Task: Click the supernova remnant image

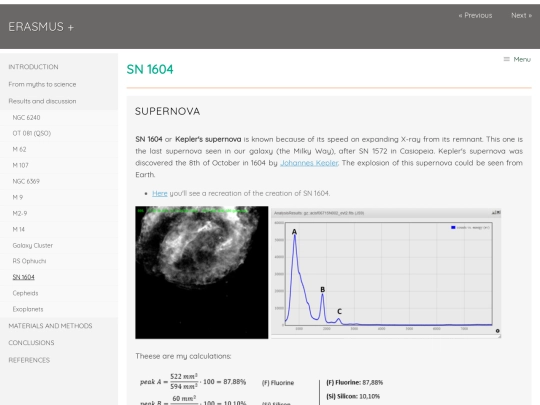Action: pyautogui.click(x=202, y=272)
